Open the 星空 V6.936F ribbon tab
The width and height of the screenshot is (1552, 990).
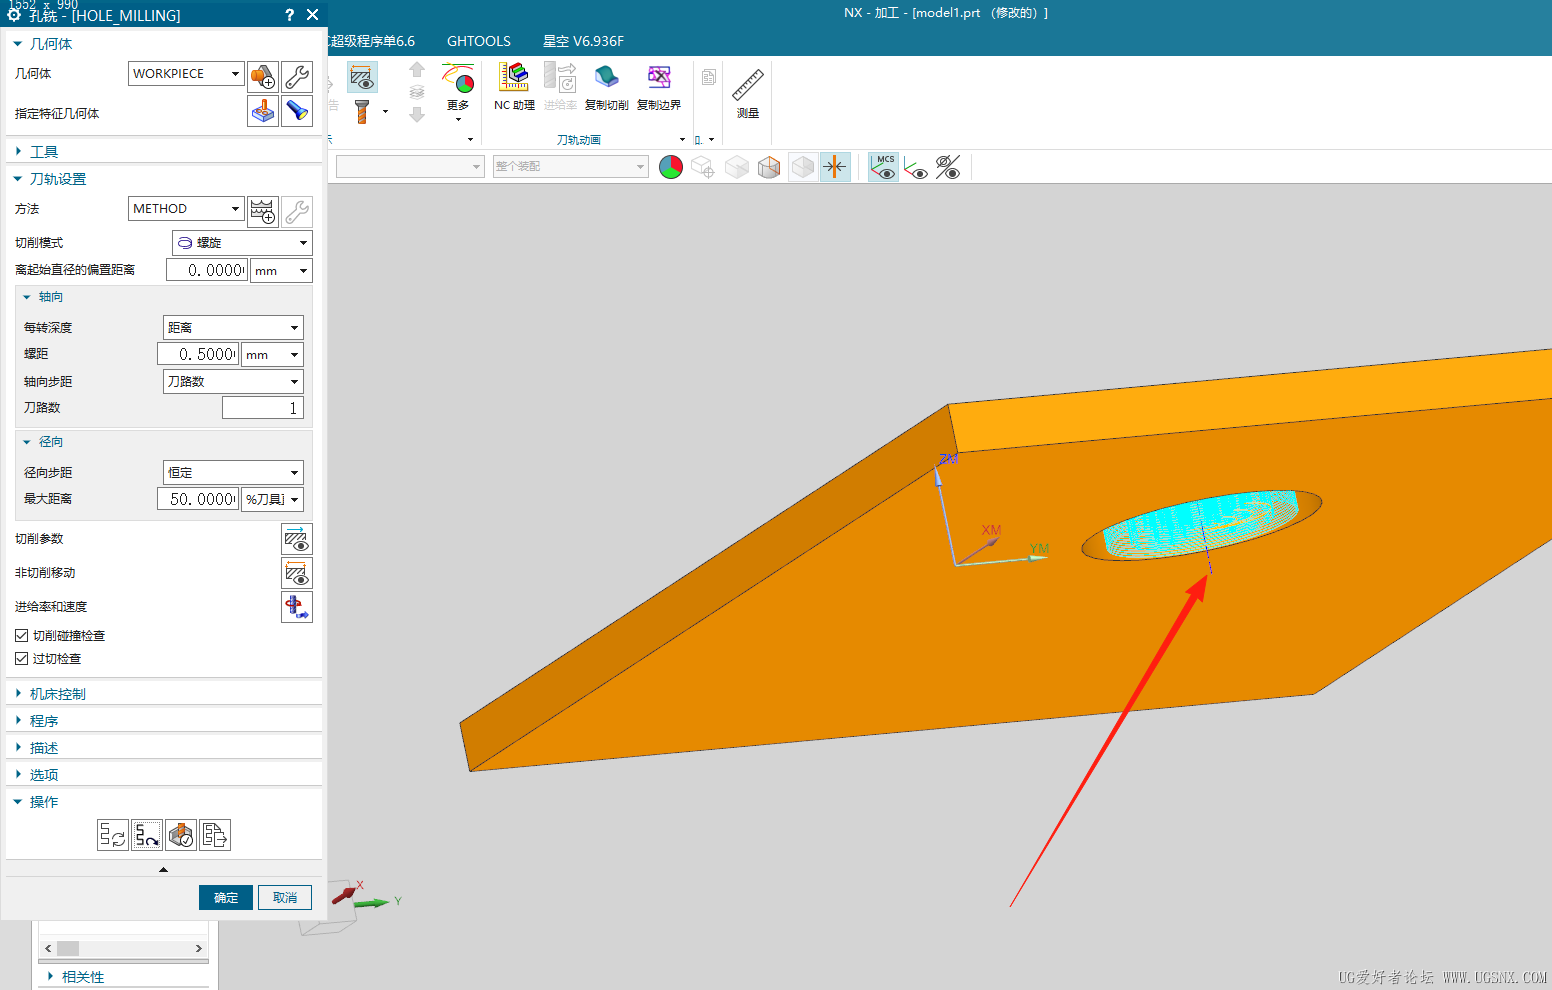point(583,41)
